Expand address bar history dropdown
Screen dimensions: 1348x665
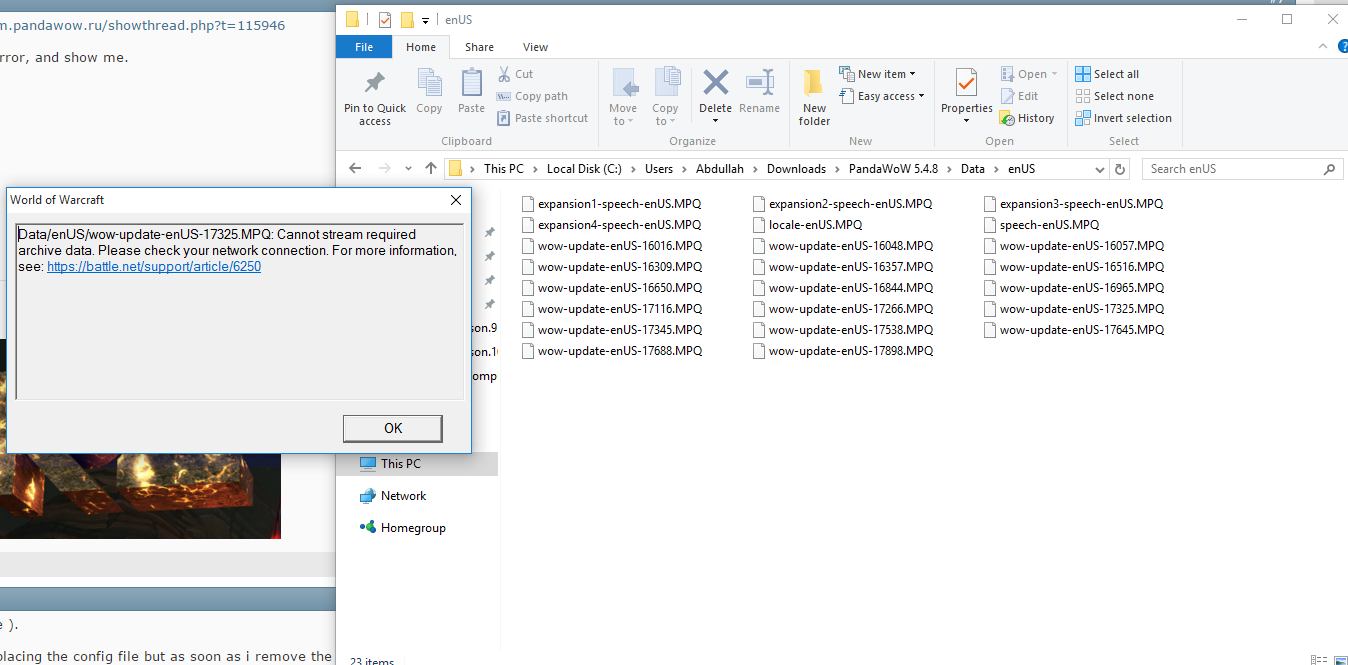coord(1100,169)
